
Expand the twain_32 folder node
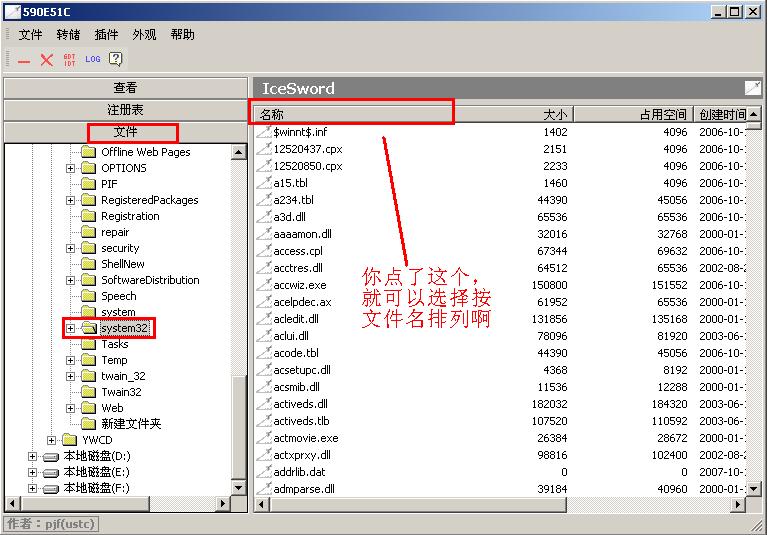(x=70, y=376)
